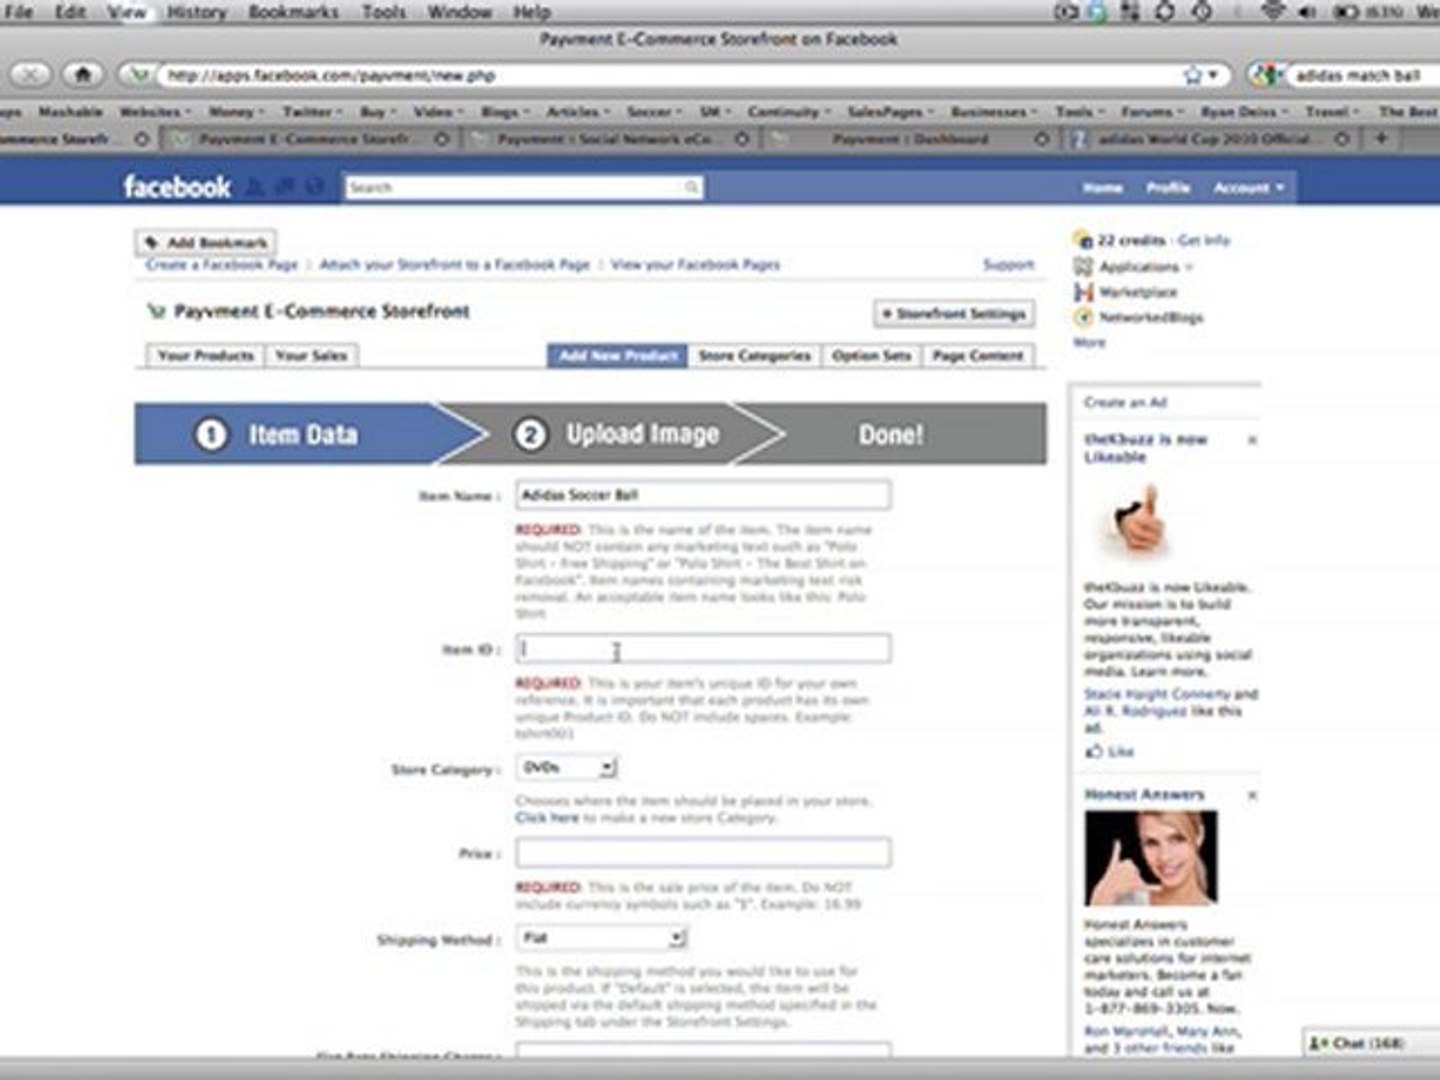Expand the Account menu on Facebook
This screenshot has height=1080, width=1440.
pyautogui.click(x=1248, y=187)
